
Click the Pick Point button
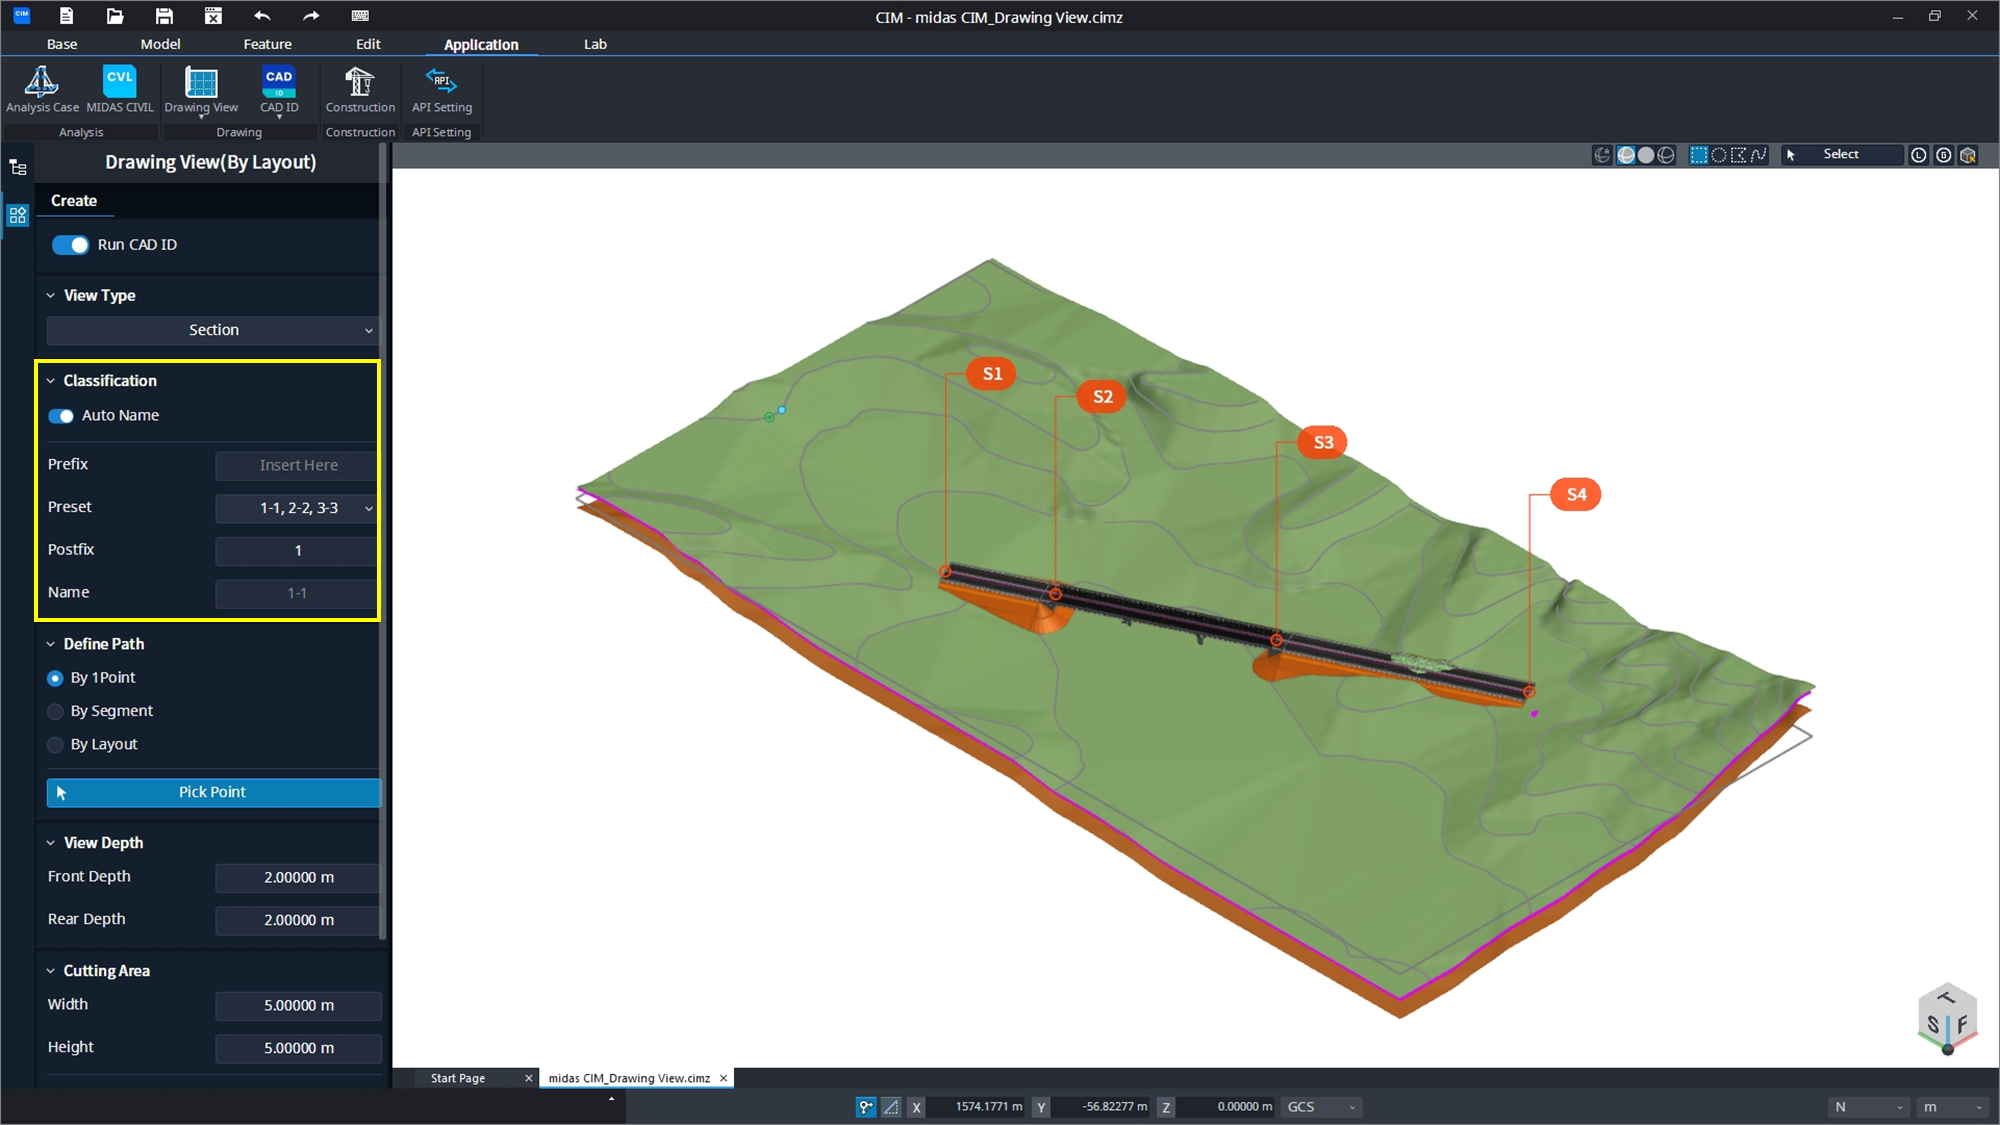pos(213,792)
